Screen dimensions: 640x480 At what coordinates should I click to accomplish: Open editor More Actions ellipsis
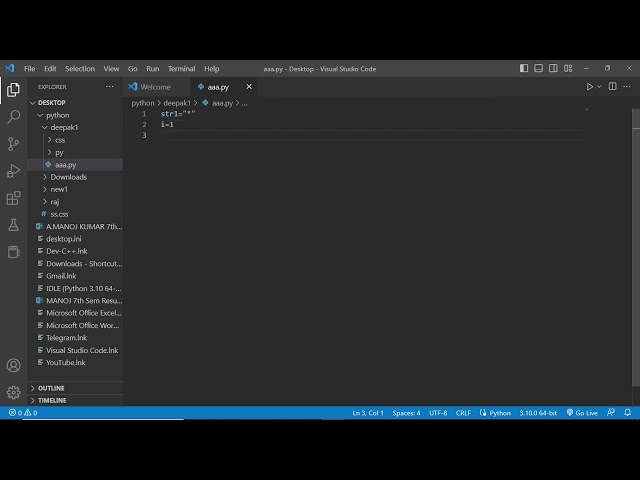pyautogui.click(x=627, y=87)
